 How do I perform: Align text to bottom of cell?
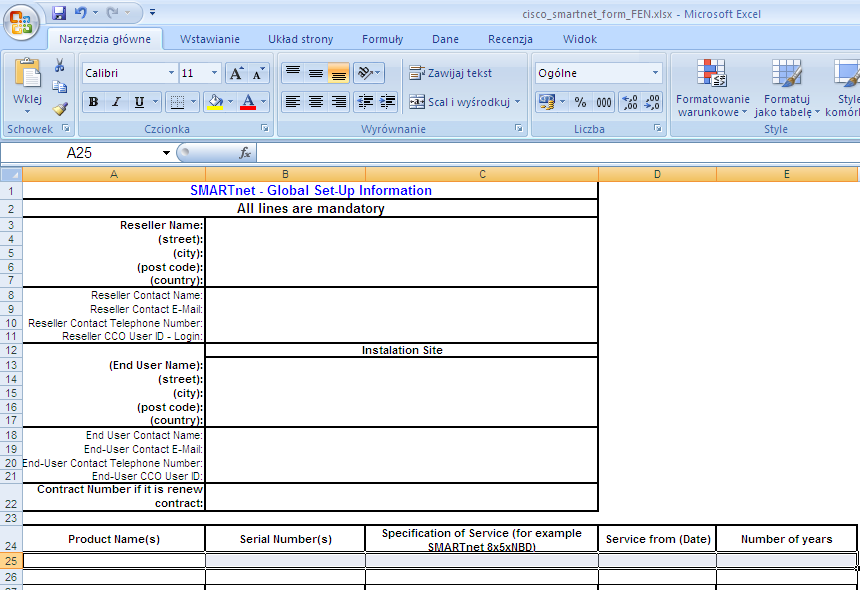pyautogui.click(x=338, y=73)
